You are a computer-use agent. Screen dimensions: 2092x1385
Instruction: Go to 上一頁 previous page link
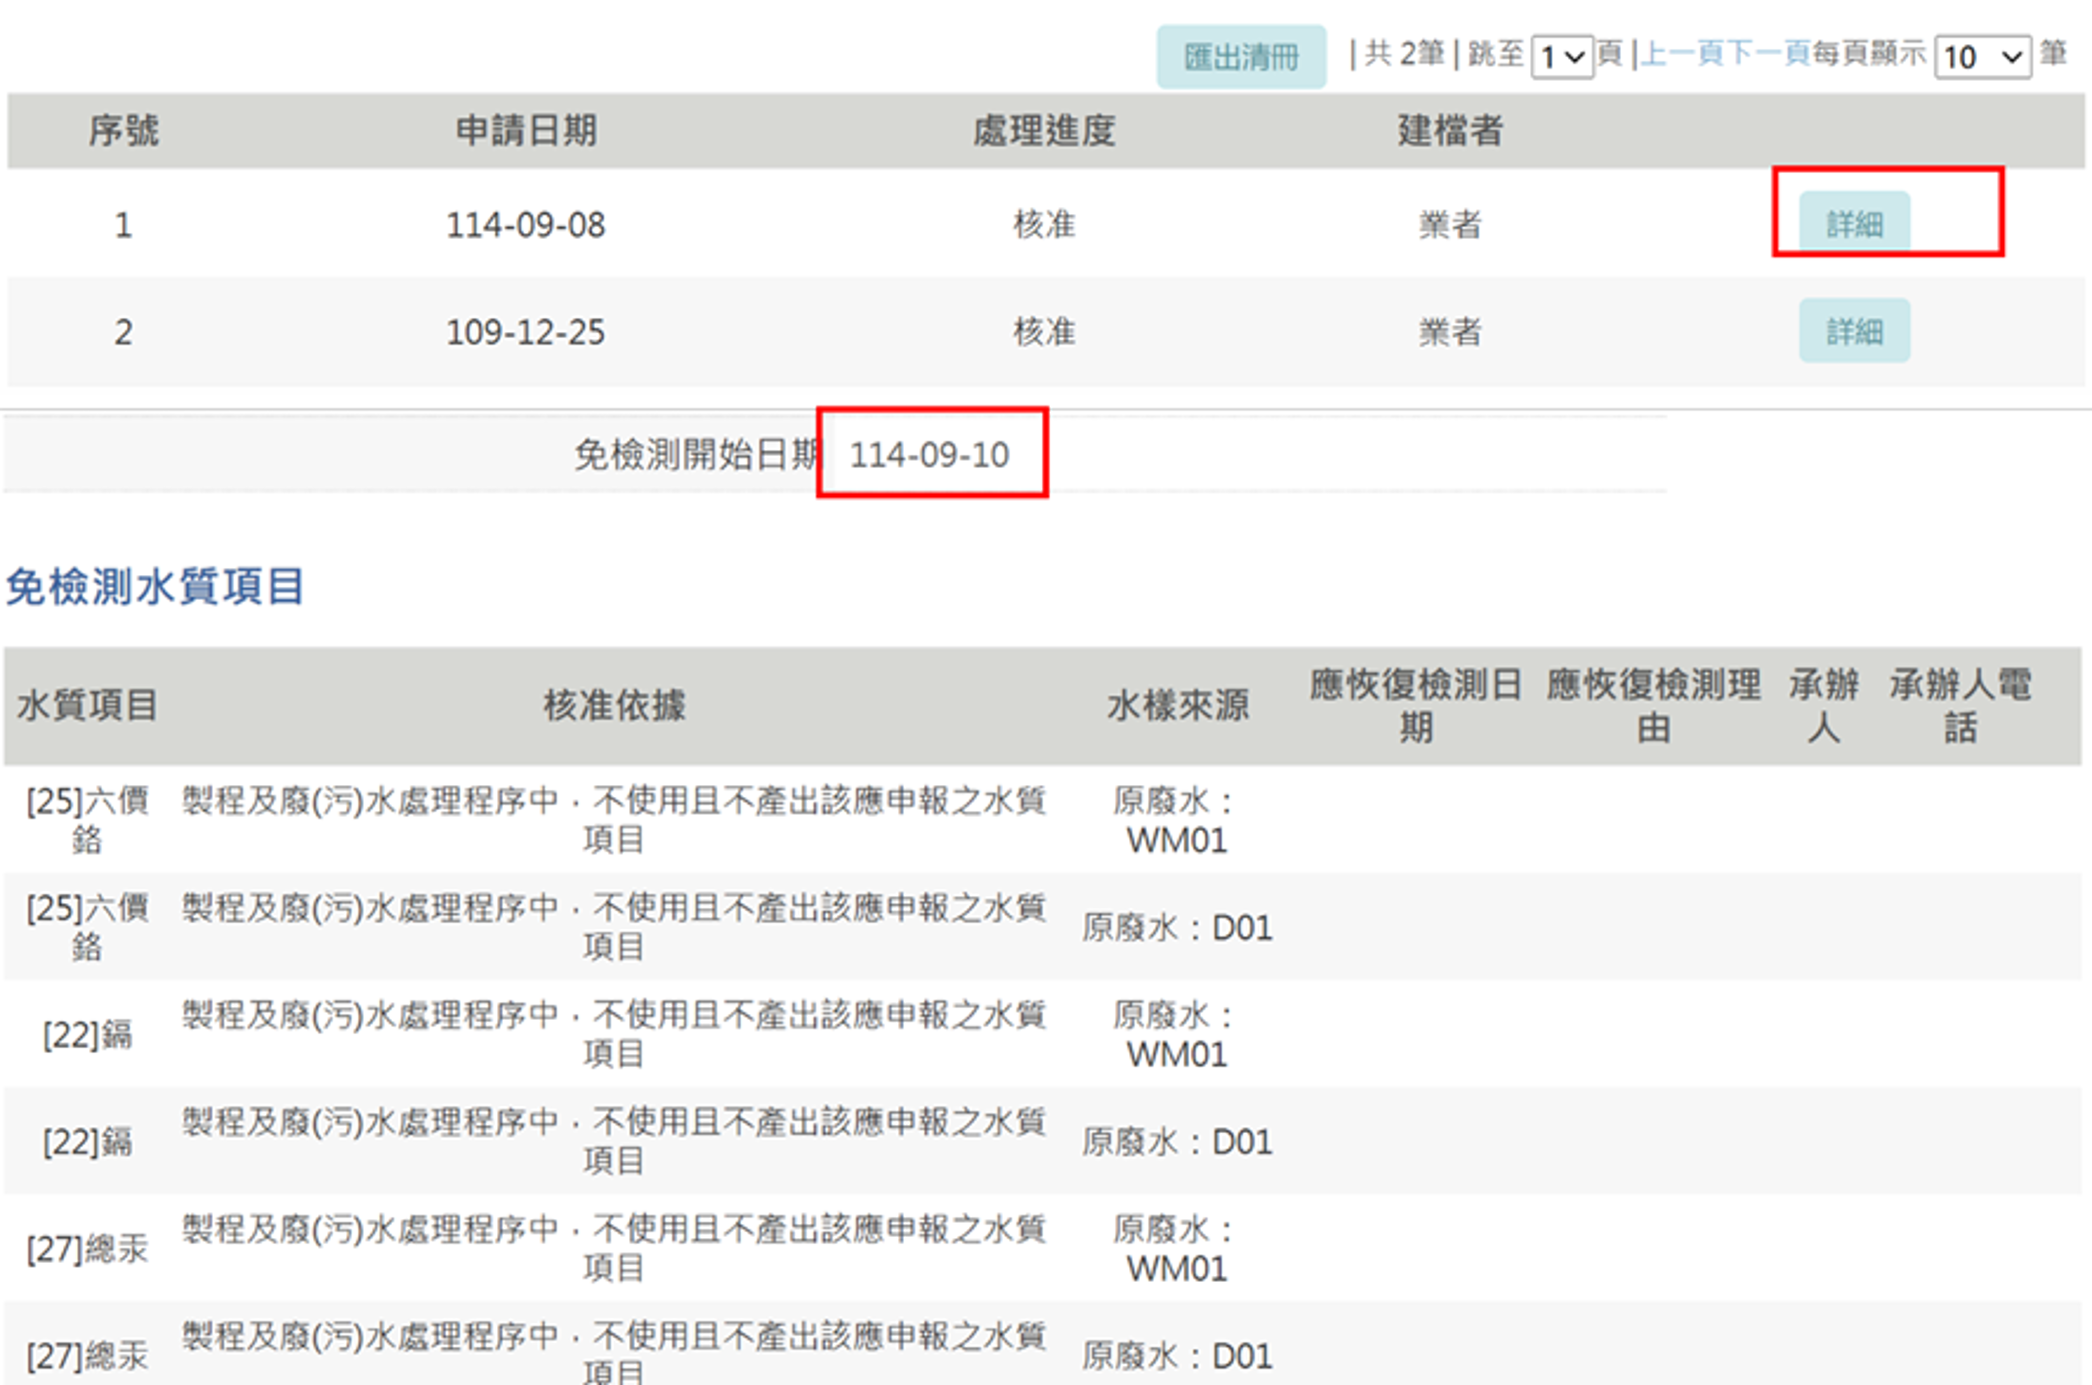(1683, 54)
